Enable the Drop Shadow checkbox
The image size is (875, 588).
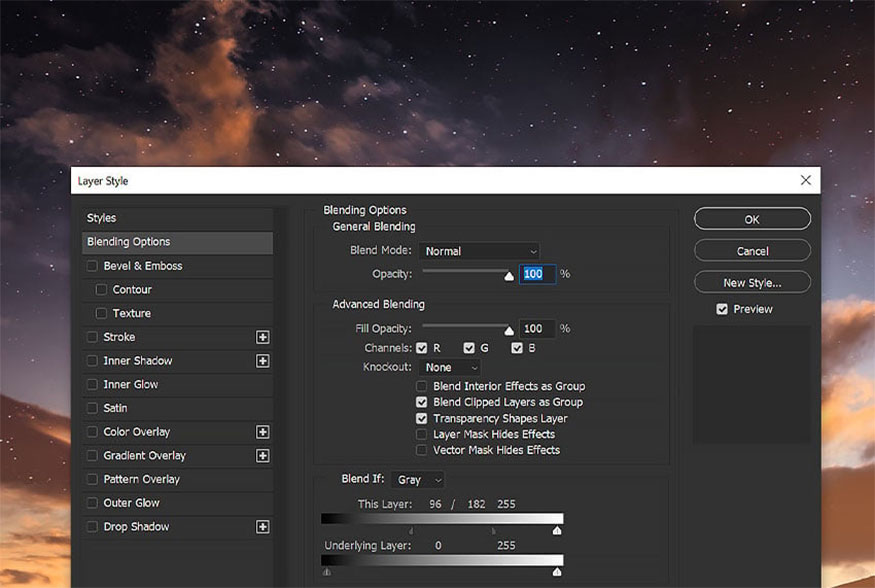coord(92,527)
